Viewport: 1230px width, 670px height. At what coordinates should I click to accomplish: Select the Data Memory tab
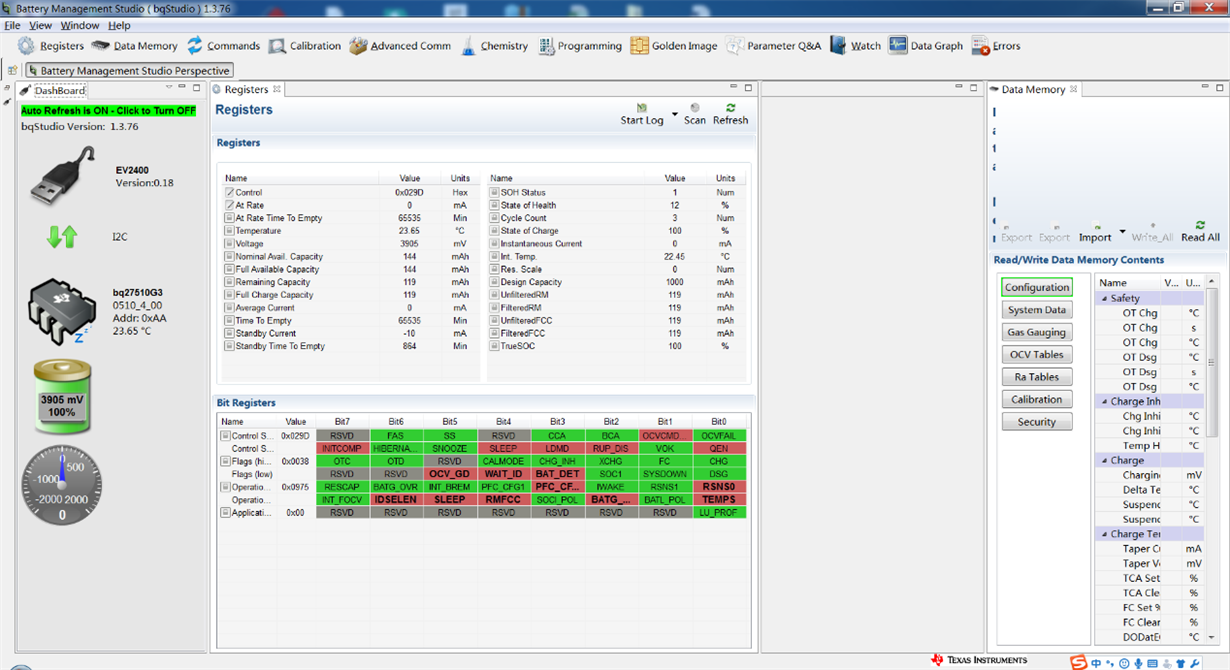pyautogui.click(x=1033, y=89)
